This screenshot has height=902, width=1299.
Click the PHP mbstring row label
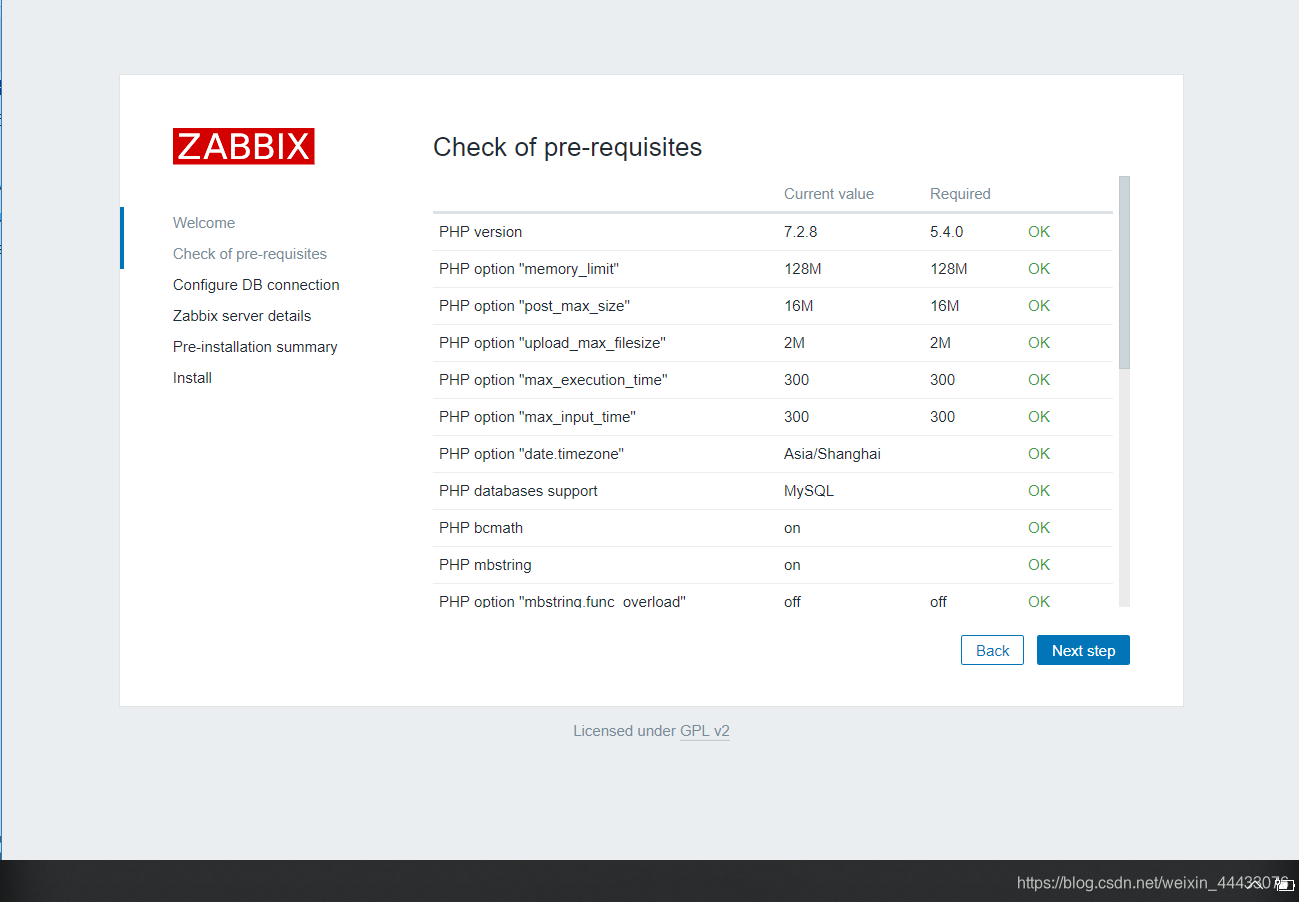point(485,565)
